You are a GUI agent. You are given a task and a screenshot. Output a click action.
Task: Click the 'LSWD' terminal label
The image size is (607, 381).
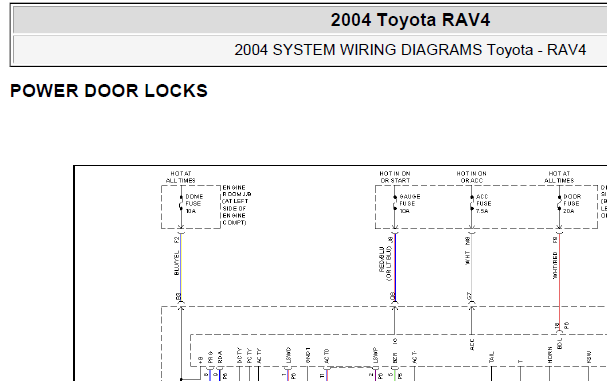click(x=288, y=355)
